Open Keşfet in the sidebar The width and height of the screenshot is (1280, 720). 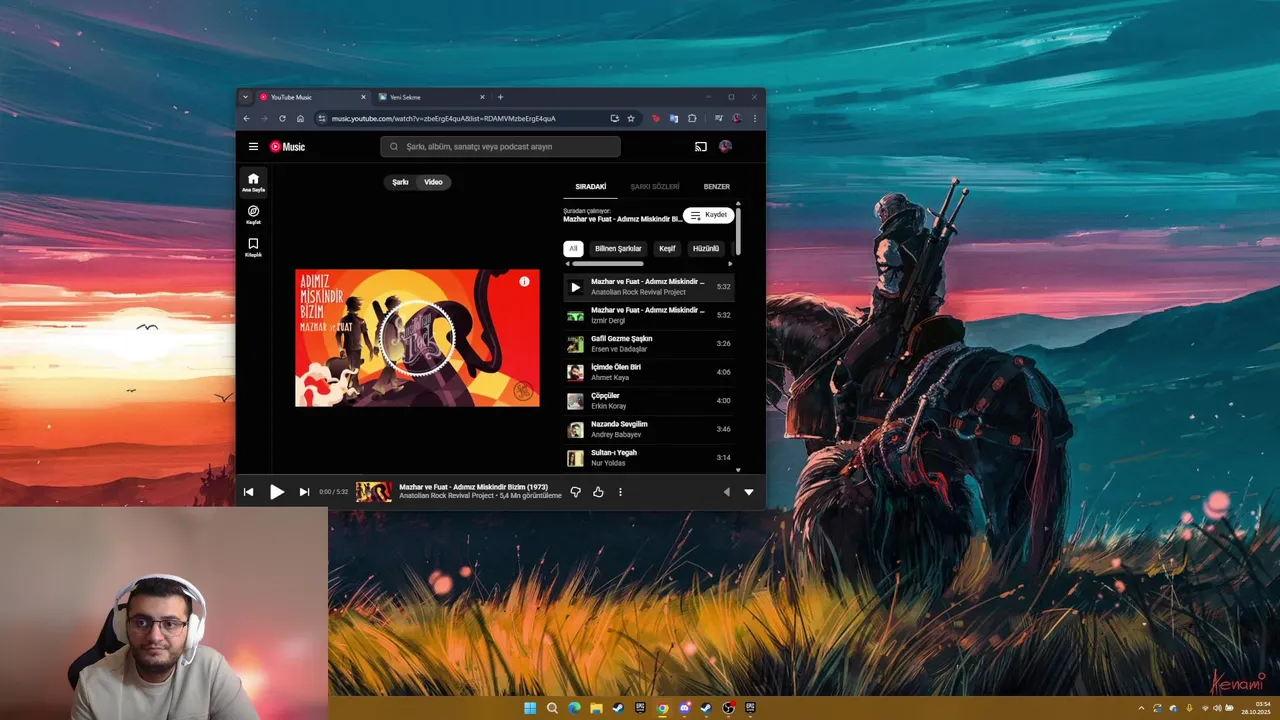tap(253, 215)
